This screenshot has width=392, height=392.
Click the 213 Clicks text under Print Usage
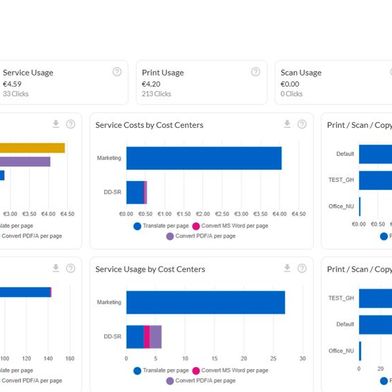[x=156, y=94]
